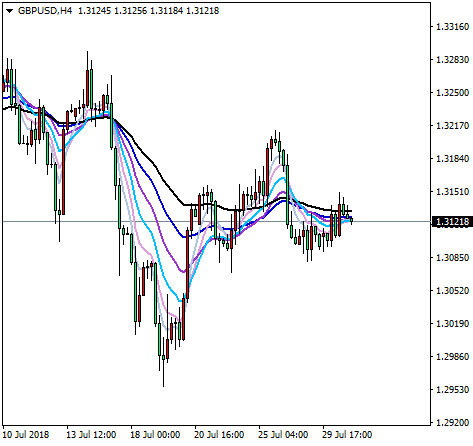
Task: Click the triangle arrow beside GBPUSD,H4
Action: pyautogui.click(x=9, y=11)
